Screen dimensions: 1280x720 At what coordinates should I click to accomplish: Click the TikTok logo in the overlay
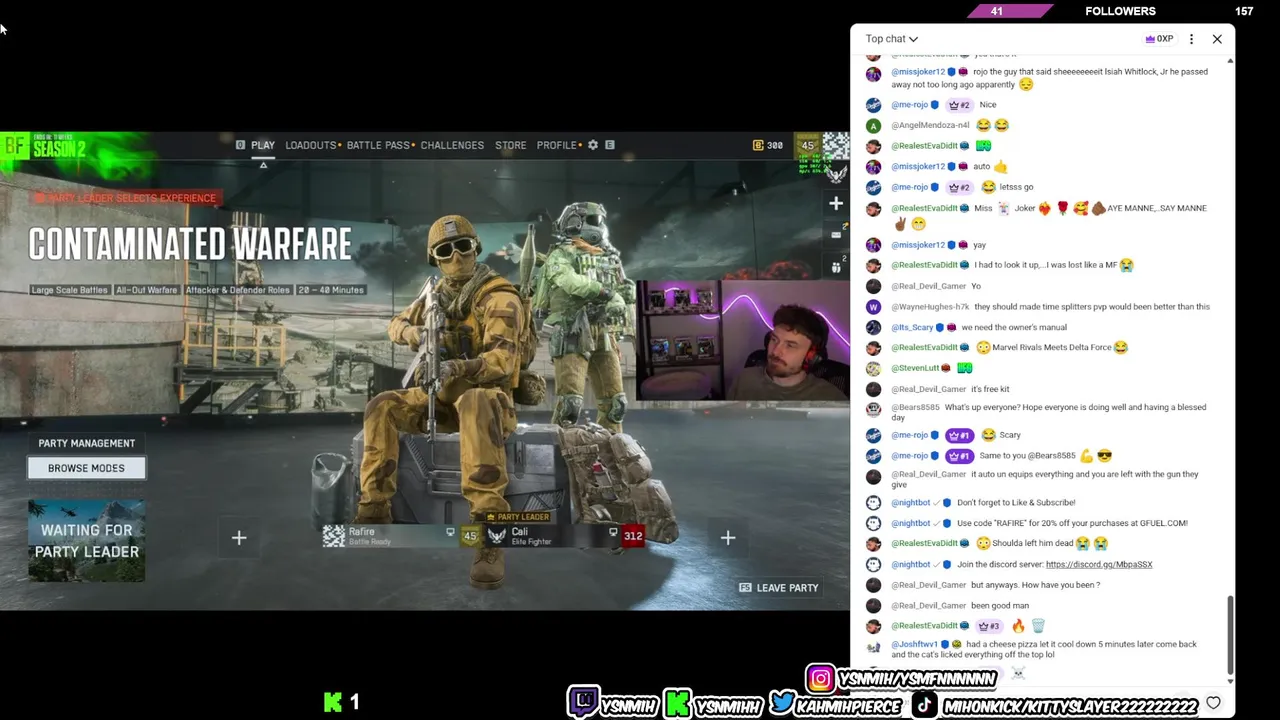tap(925, 705)
